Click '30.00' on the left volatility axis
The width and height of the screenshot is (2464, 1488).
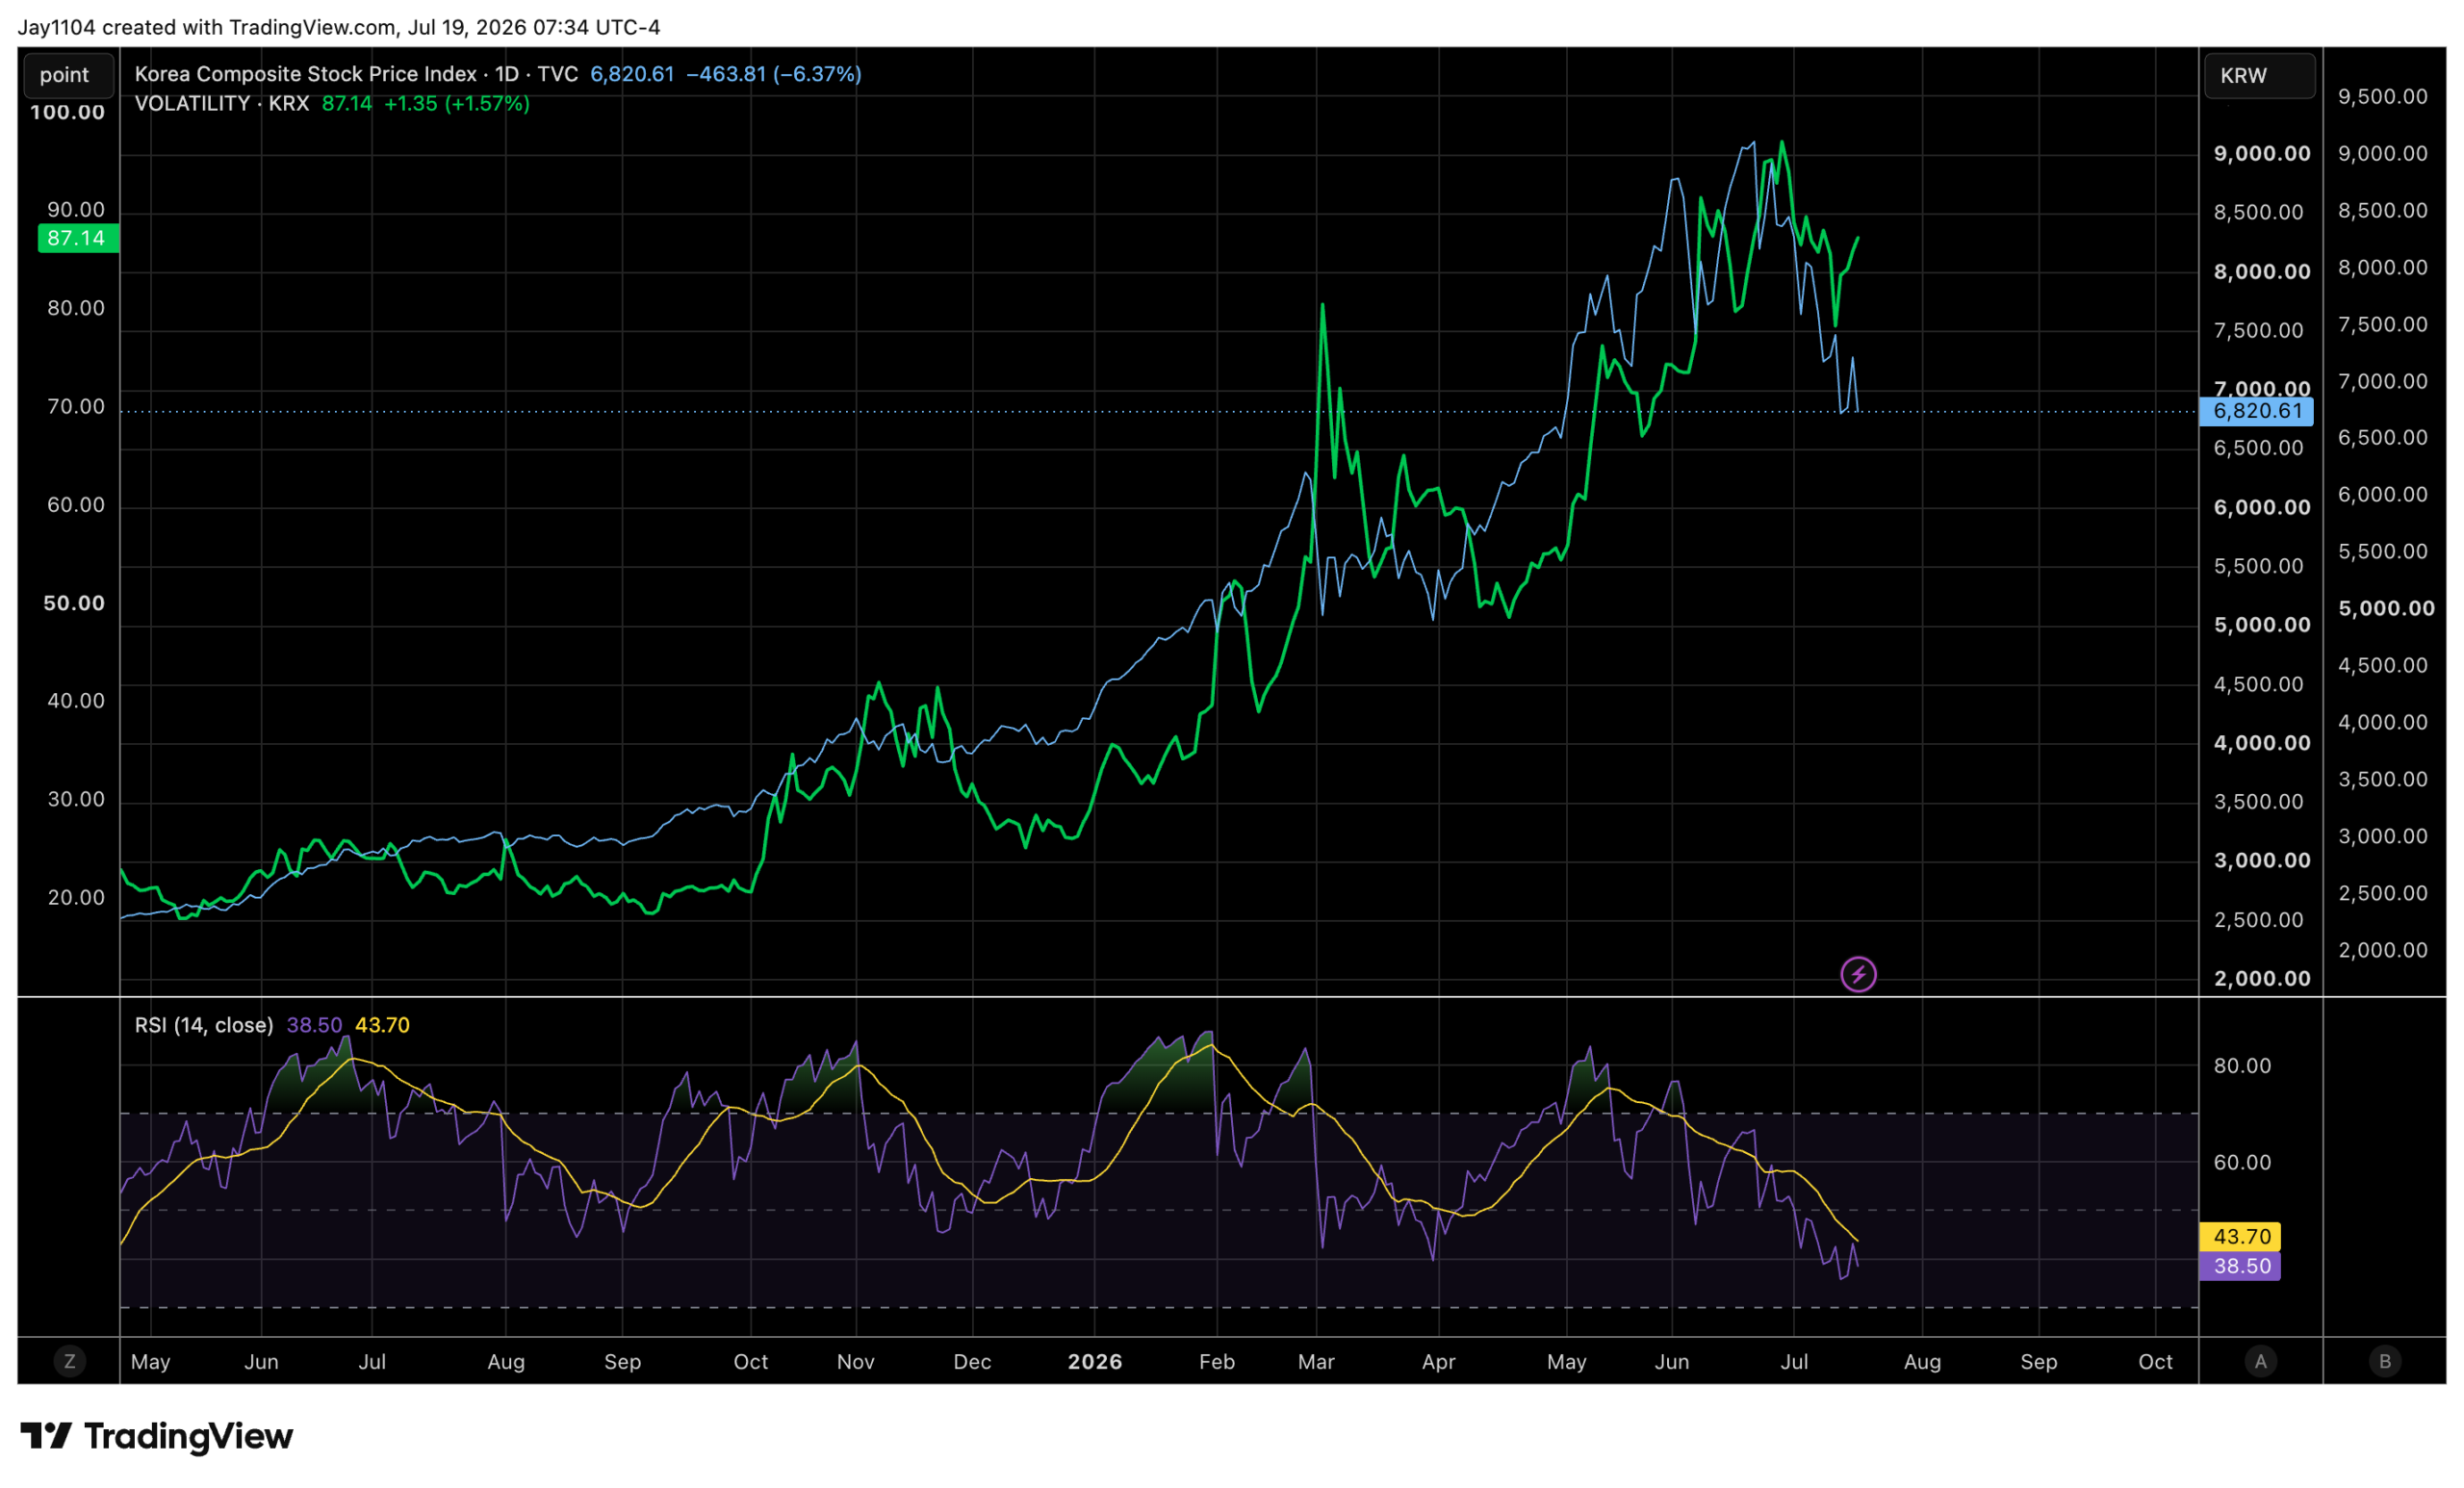[x=76, y=799]
